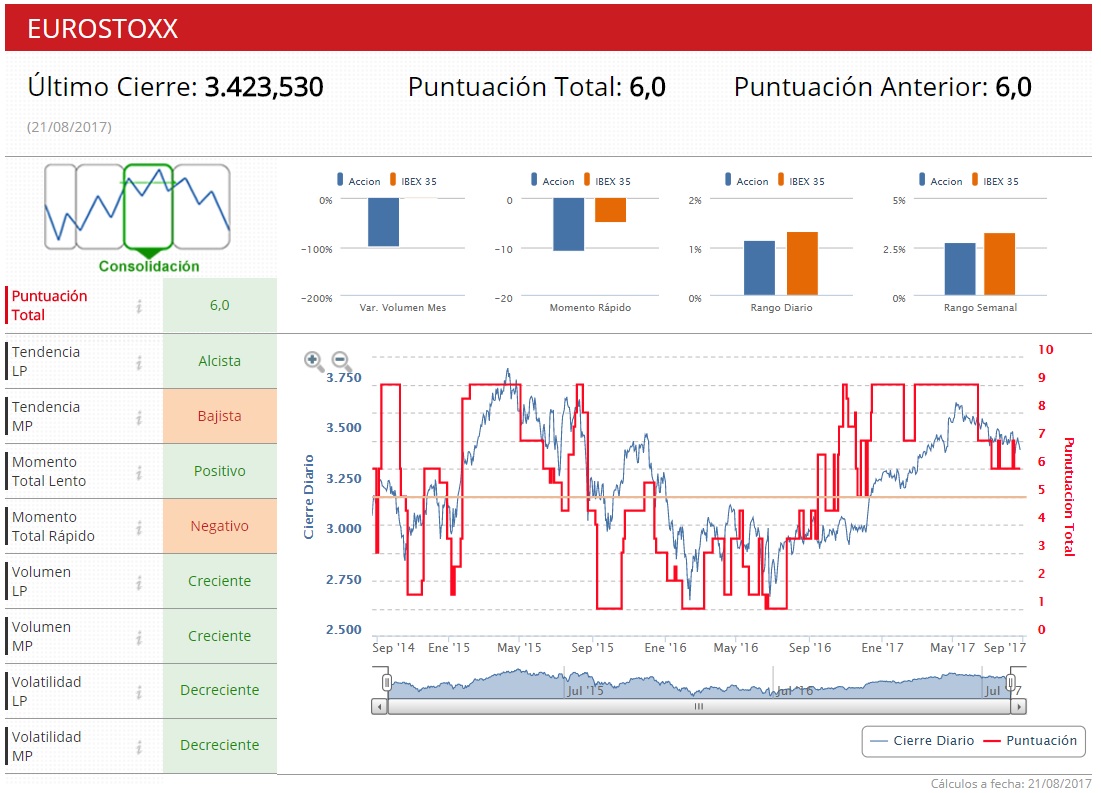
Task: Click the Último Cierre value 3.423,530
Action: [x=264, y=87]
